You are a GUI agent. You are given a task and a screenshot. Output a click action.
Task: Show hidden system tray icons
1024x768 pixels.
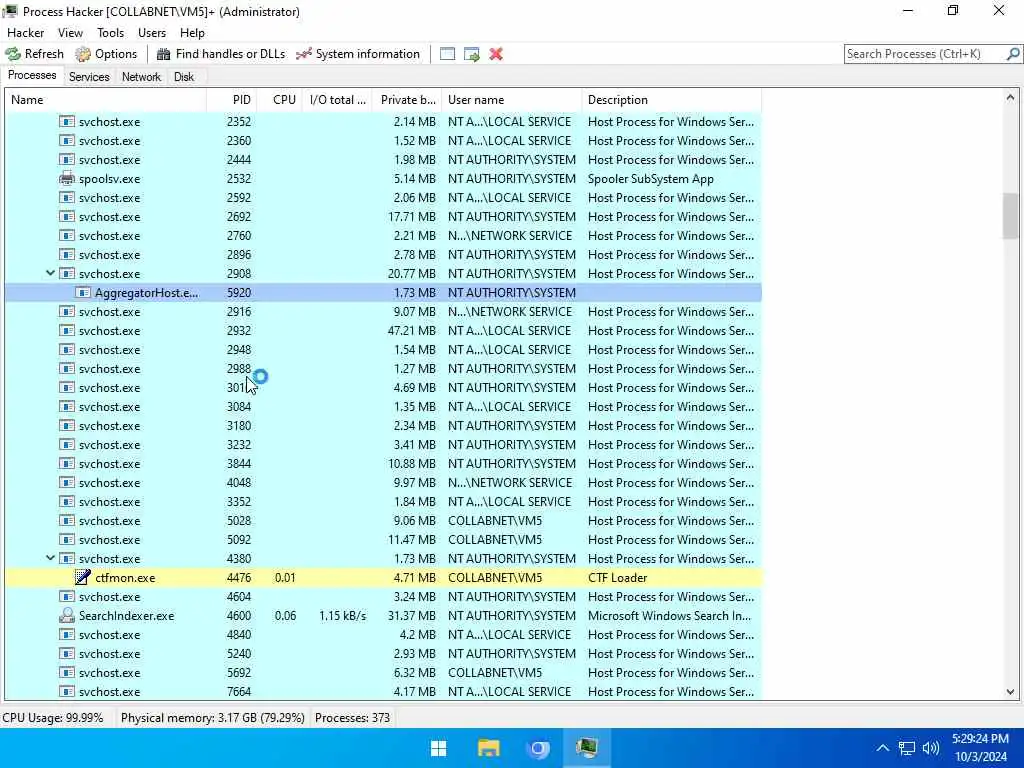[x=882, y=748]
